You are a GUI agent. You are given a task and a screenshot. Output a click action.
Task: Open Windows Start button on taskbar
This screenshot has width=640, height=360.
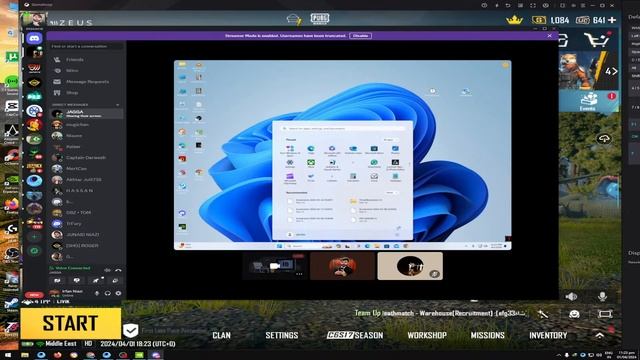tap(8, 355)
